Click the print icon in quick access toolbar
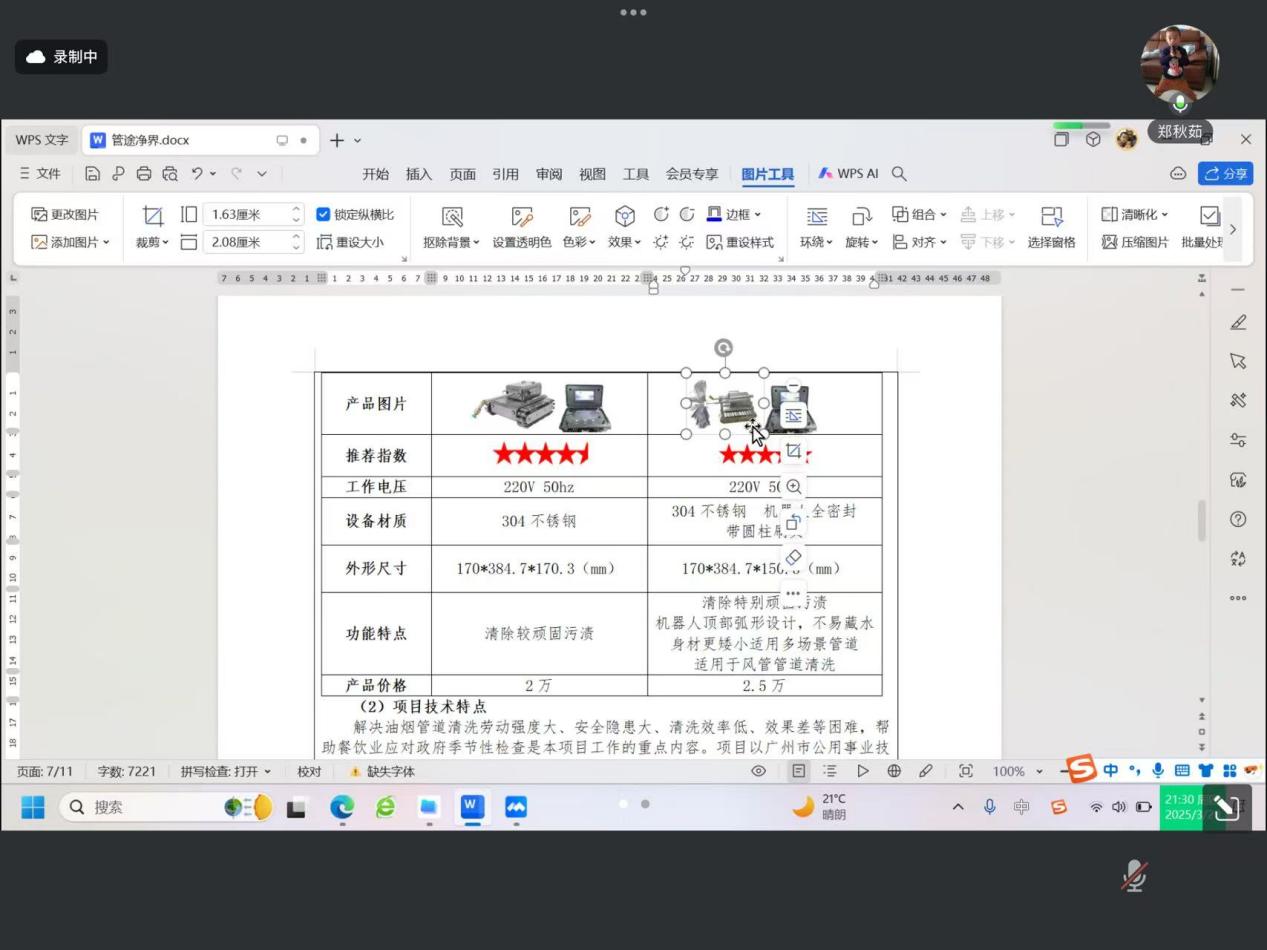This screenshot has height=950, width=1267. click(x=144, y=173)
